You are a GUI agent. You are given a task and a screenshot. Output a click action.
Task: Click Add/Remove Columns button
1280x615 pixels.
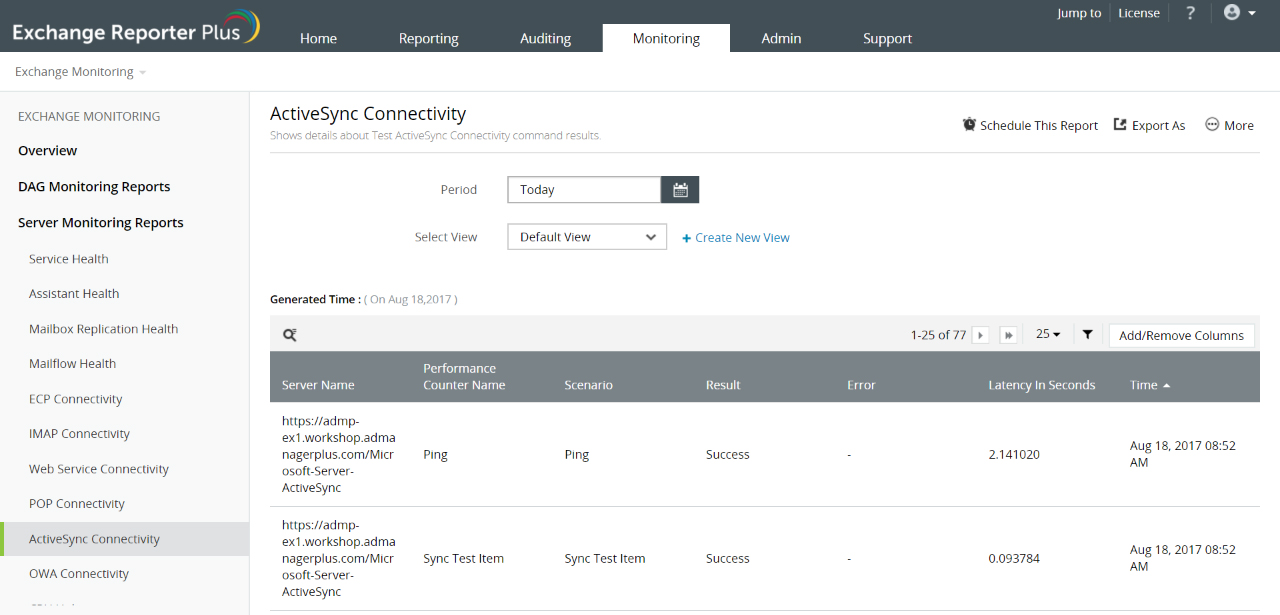1181,336
